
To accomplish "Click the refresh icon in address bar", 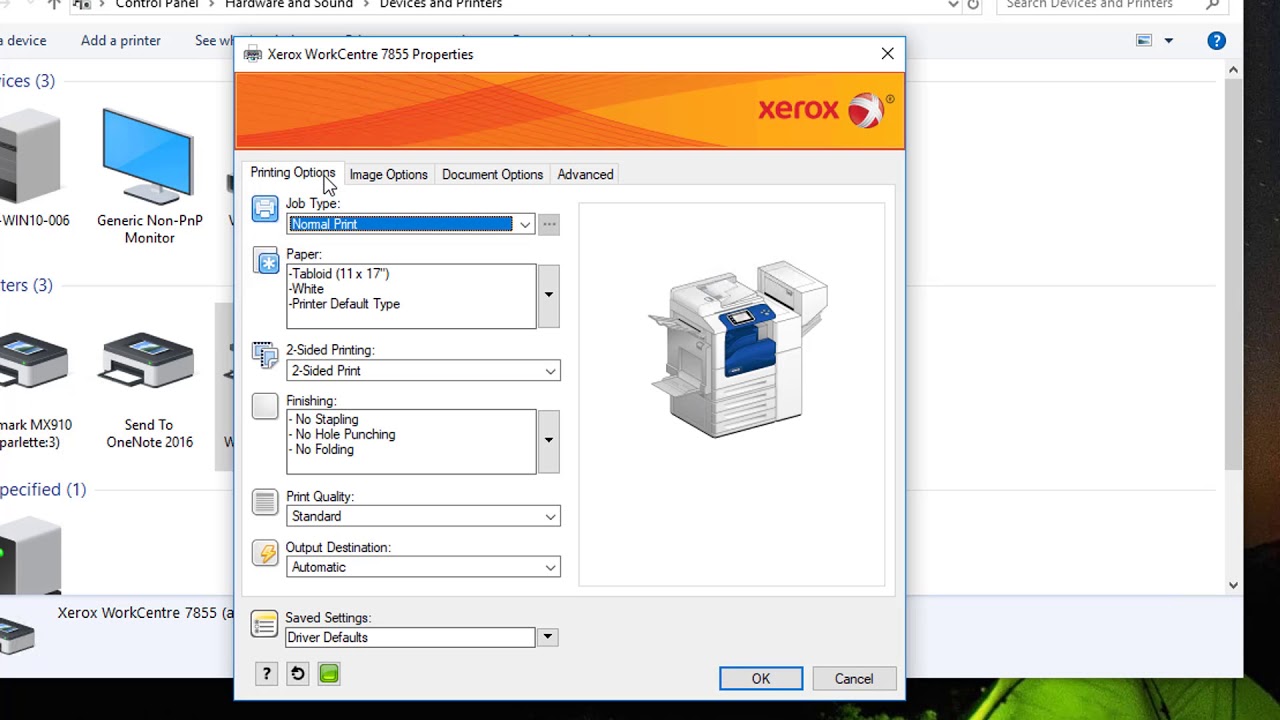I will [x=973, y=5].
